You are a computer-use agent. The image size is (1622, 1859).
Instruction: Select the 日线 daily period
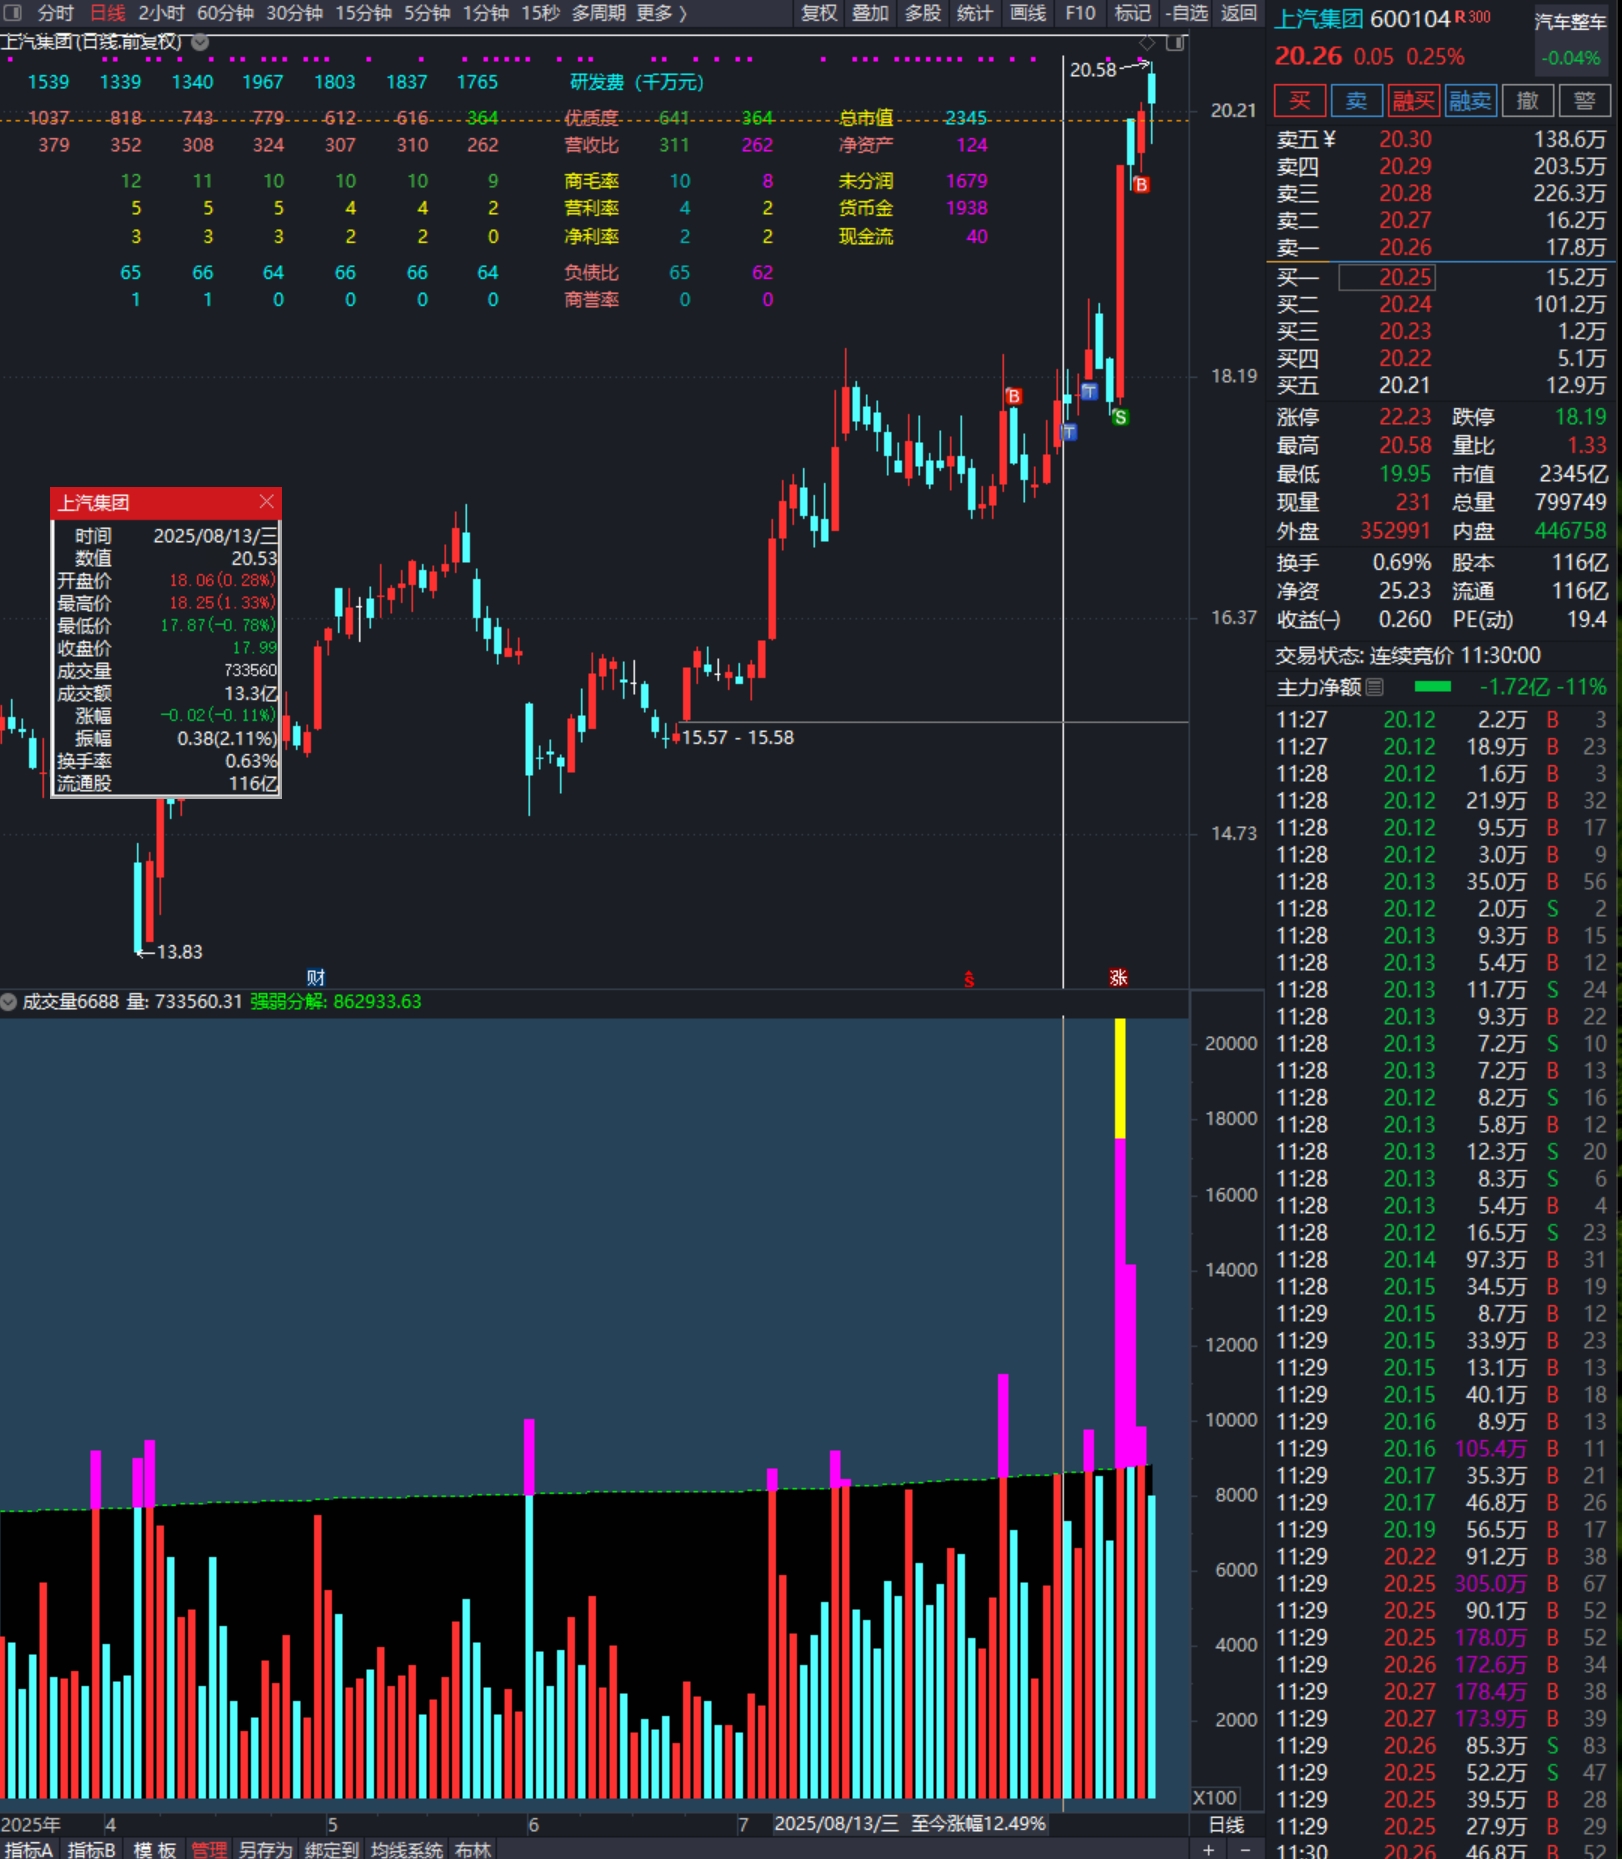108,13
